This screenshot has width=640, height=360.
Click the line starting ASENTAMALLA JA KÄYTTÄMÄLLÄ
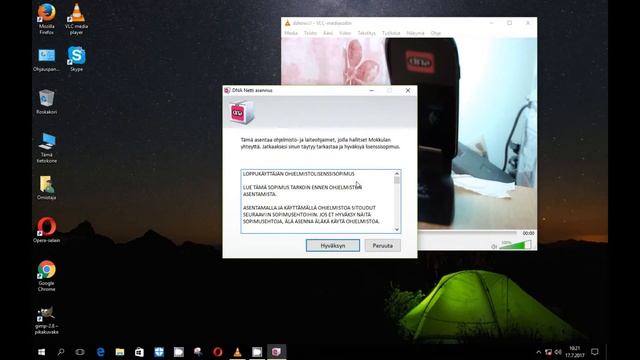(309, 208)
